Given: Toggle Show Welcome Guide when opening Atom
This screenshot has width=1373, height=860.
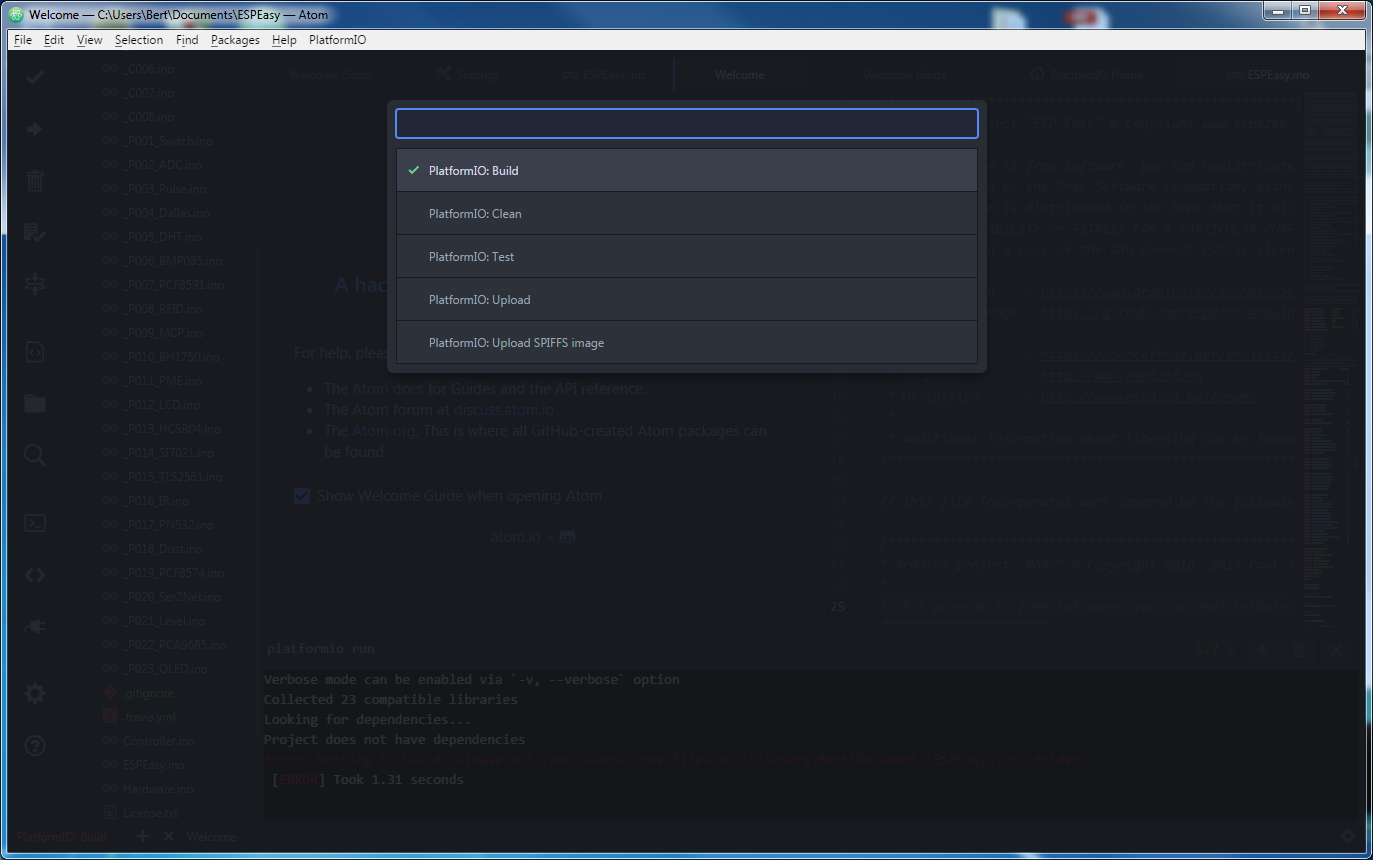Looking at the screenshot, I should (x=302, y=496).
